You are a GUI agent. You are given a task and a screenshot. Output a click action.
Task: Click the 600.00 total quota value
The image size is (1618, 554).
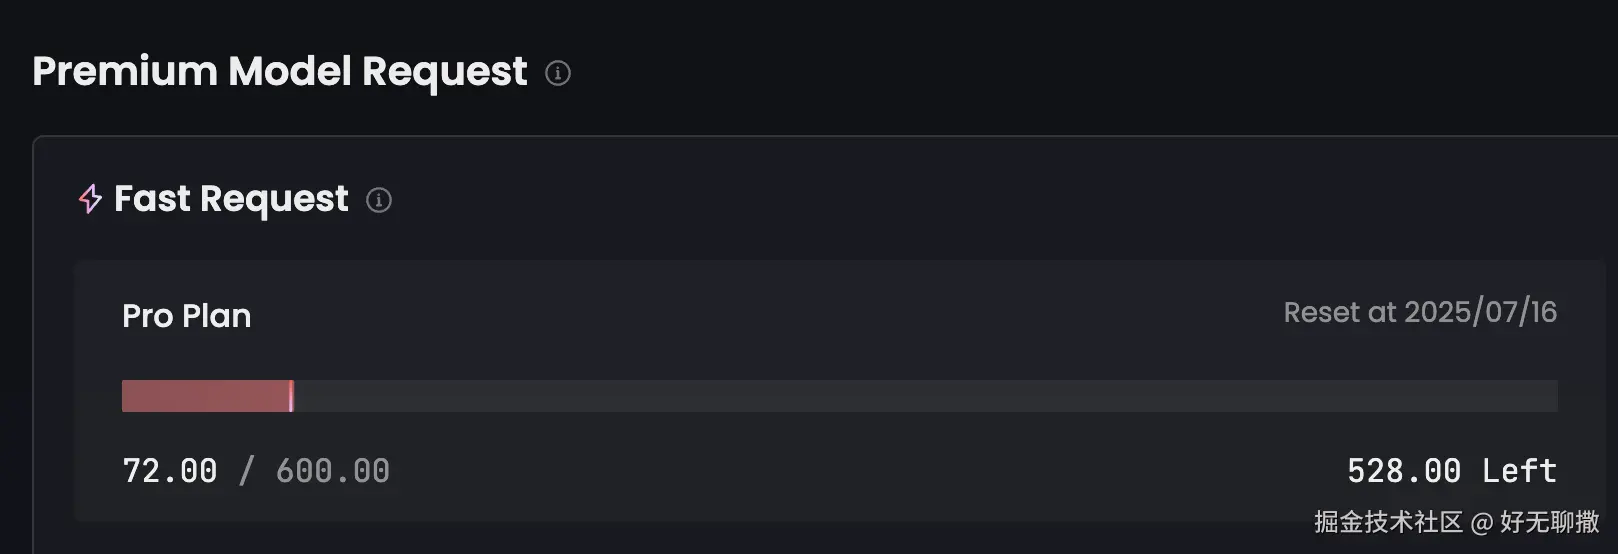click(332, 471)
